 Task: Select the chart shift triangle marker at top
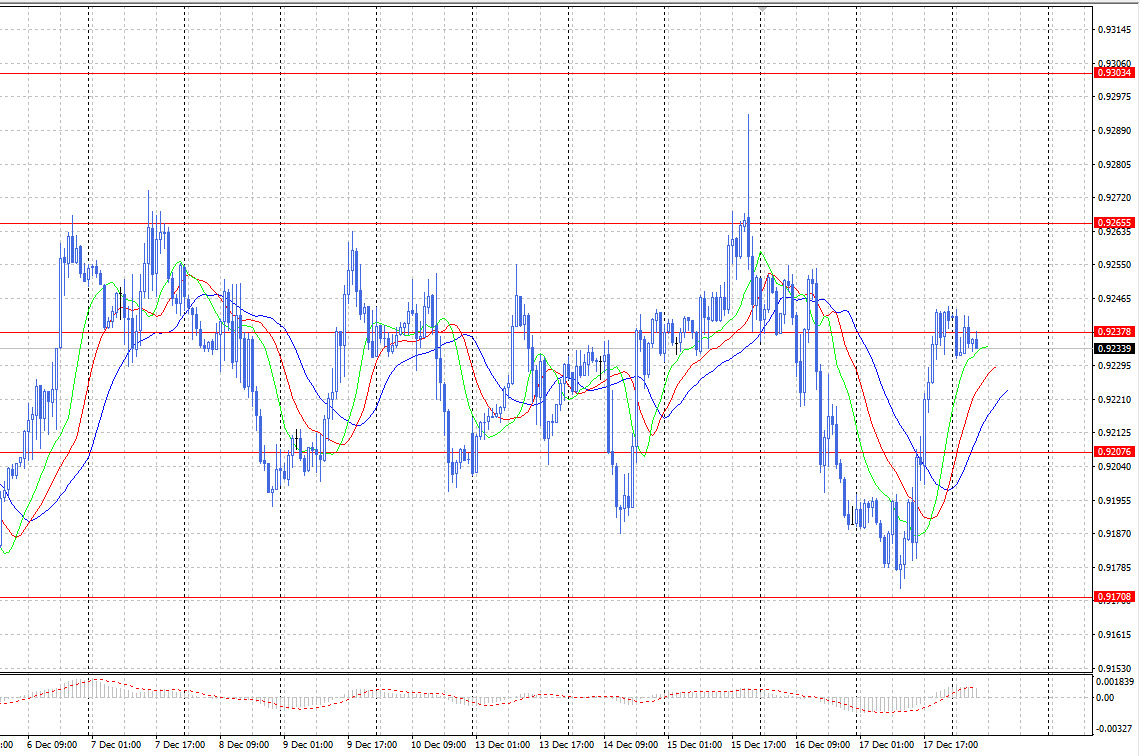761,9
